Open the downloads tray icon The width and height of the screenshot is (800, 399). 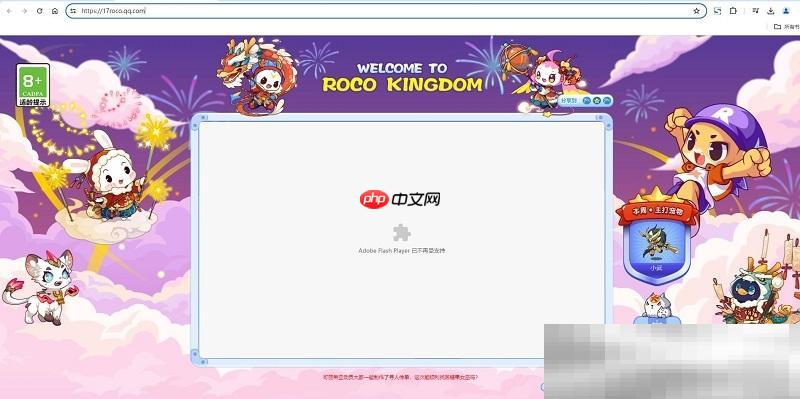point(771,11)
